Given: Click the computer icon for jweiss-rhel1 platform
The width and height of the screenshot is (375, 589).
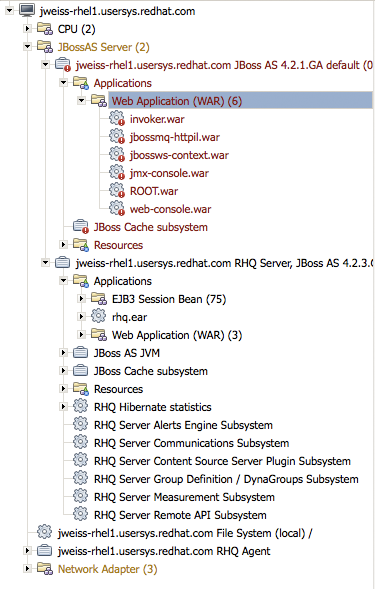Looking at the screenshot, I should pyautogui.click(x=27, y=11).
